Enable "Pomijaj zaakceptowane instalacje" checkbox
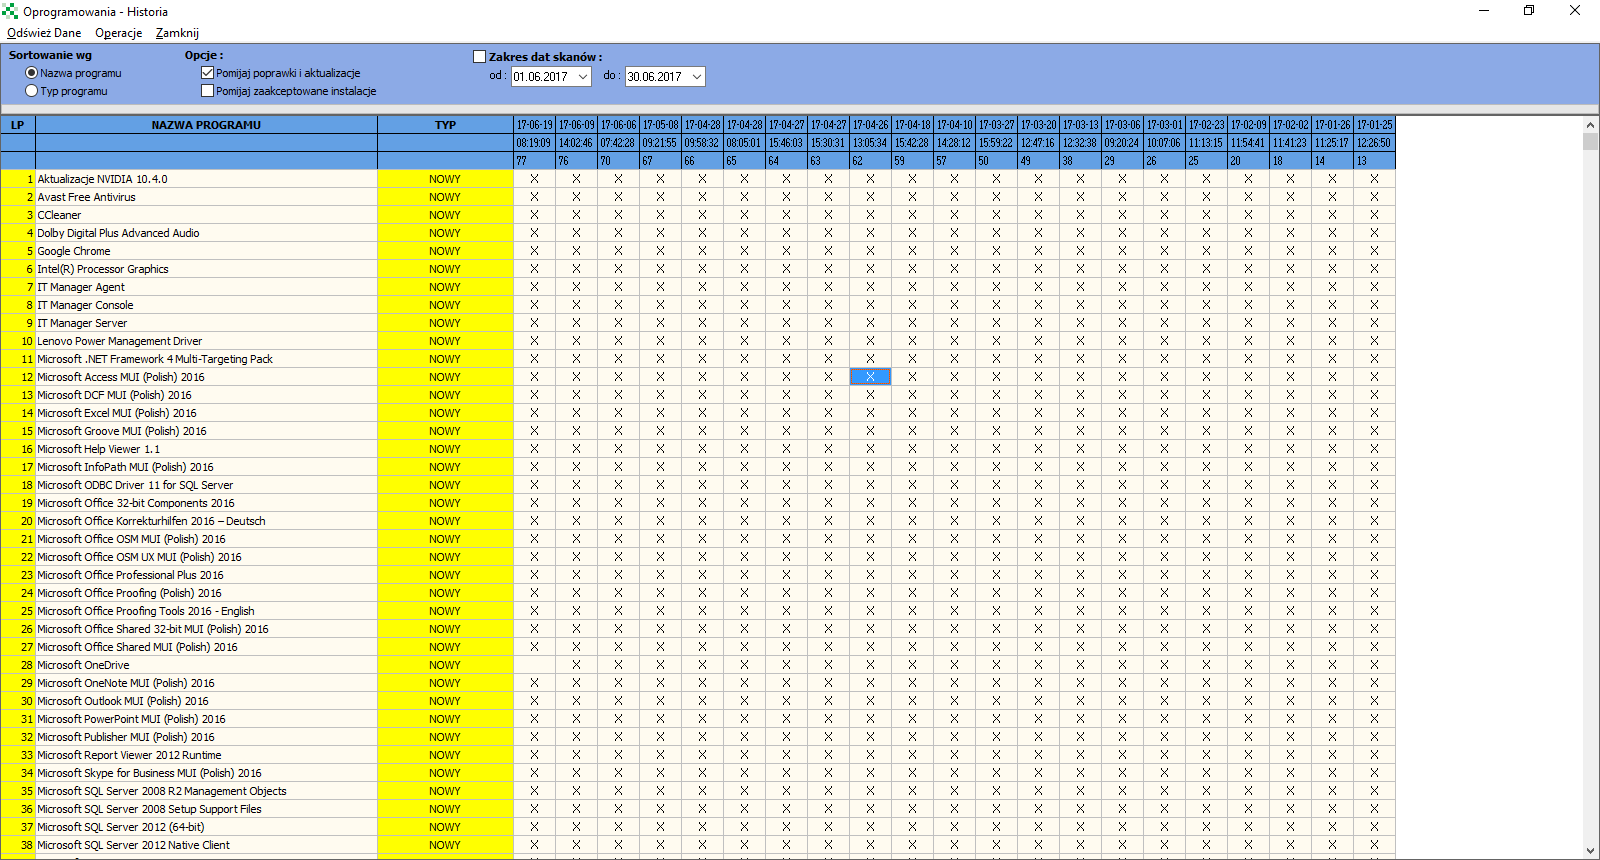 (x=208, y=91)
